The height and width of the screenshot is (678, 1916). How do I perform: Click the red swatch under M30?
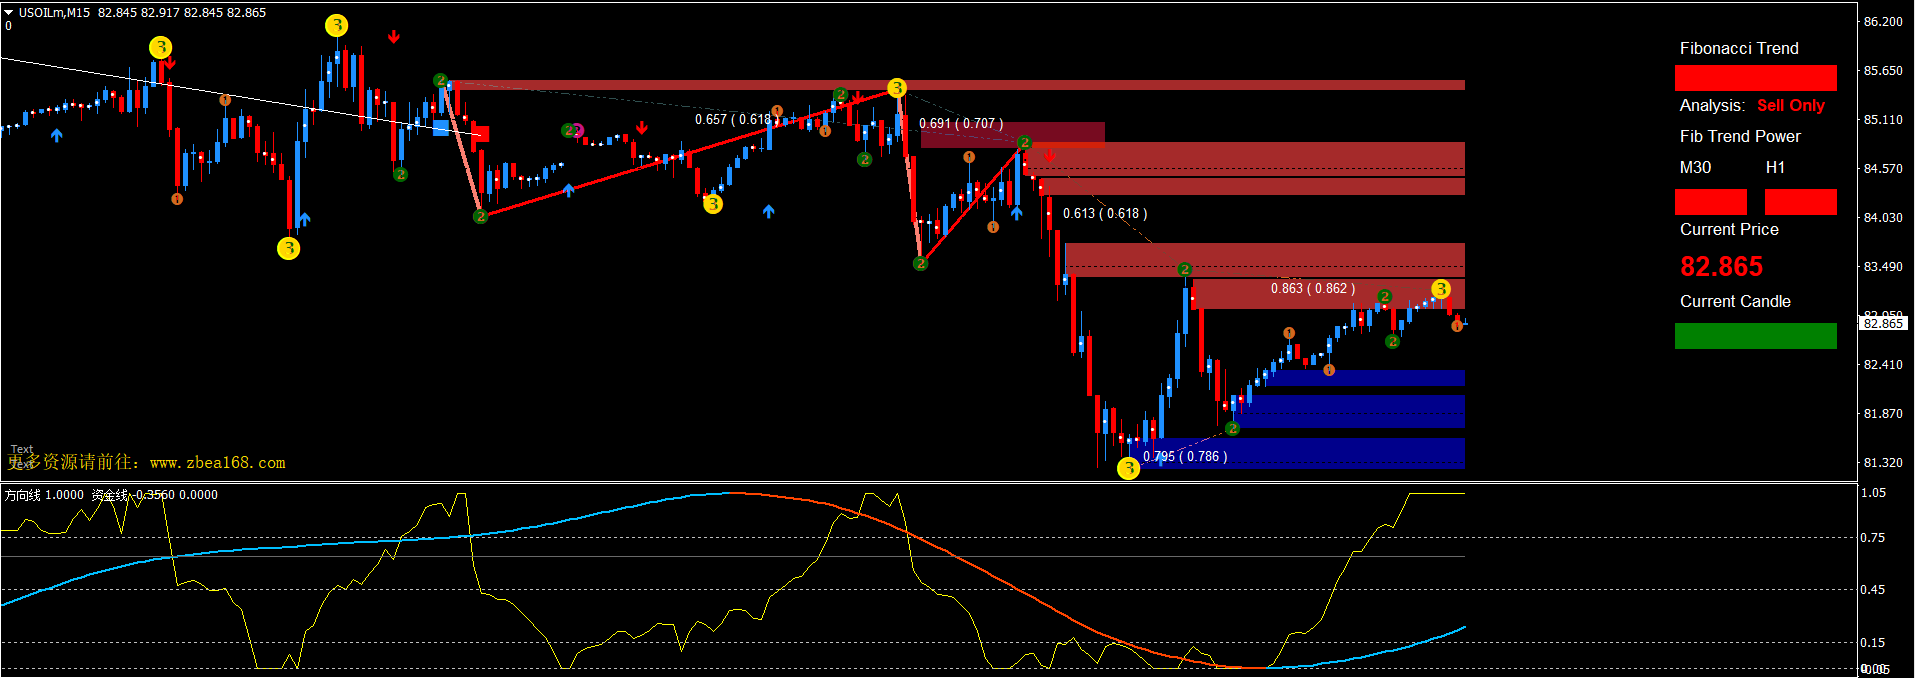click(1711, 202)
